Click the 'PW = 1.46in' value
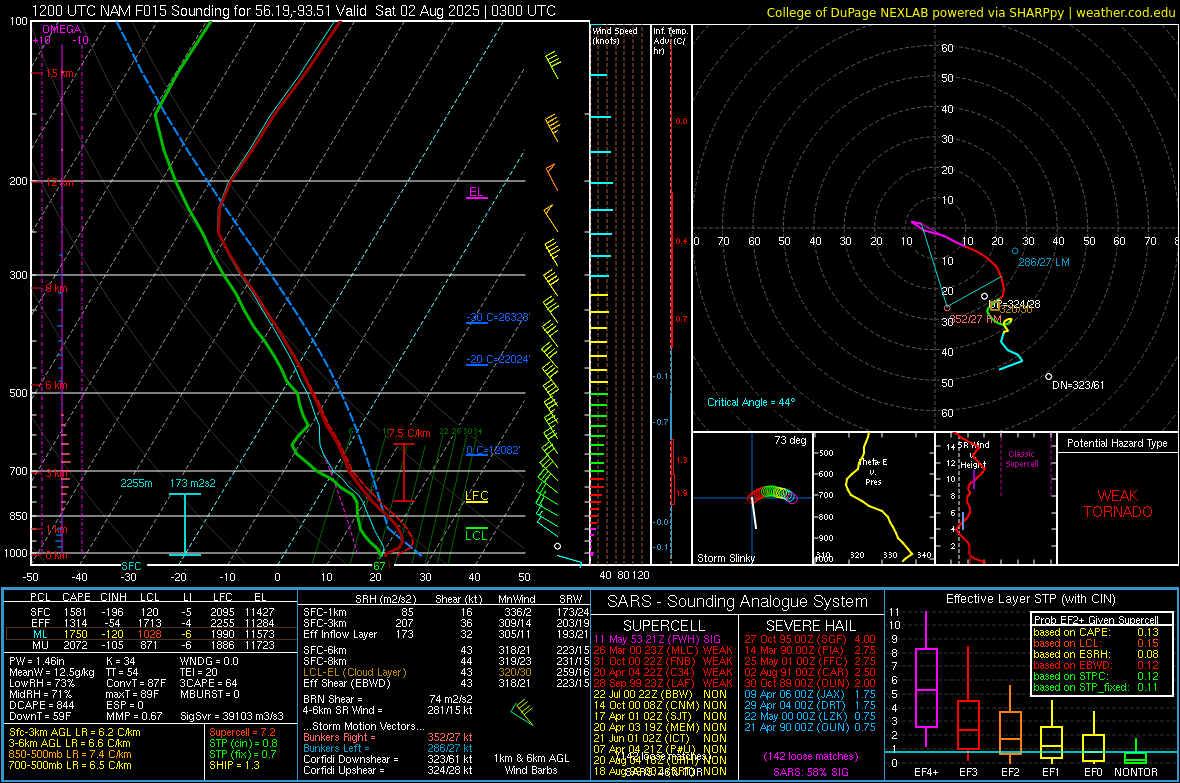The height and width of the screenshot is (783, 1180). pos(37,661)
